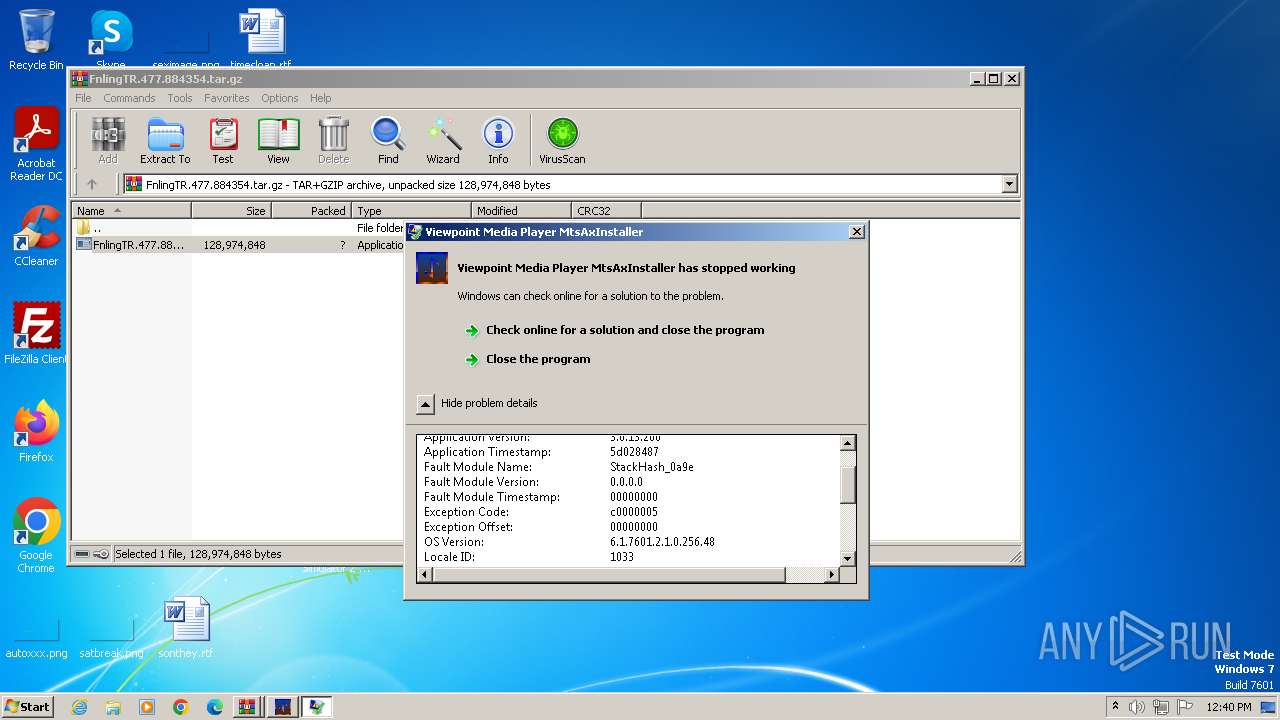
Task: Select the FnlingTR.477.88... file row
Action: 240,245
